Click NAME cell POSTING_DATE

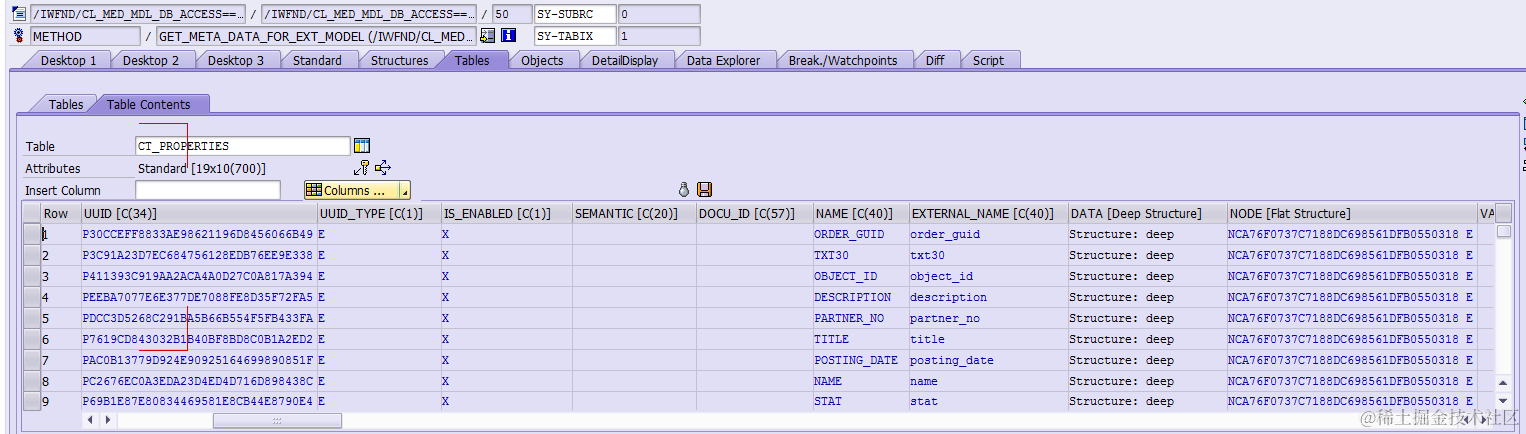tap(860, 360)
